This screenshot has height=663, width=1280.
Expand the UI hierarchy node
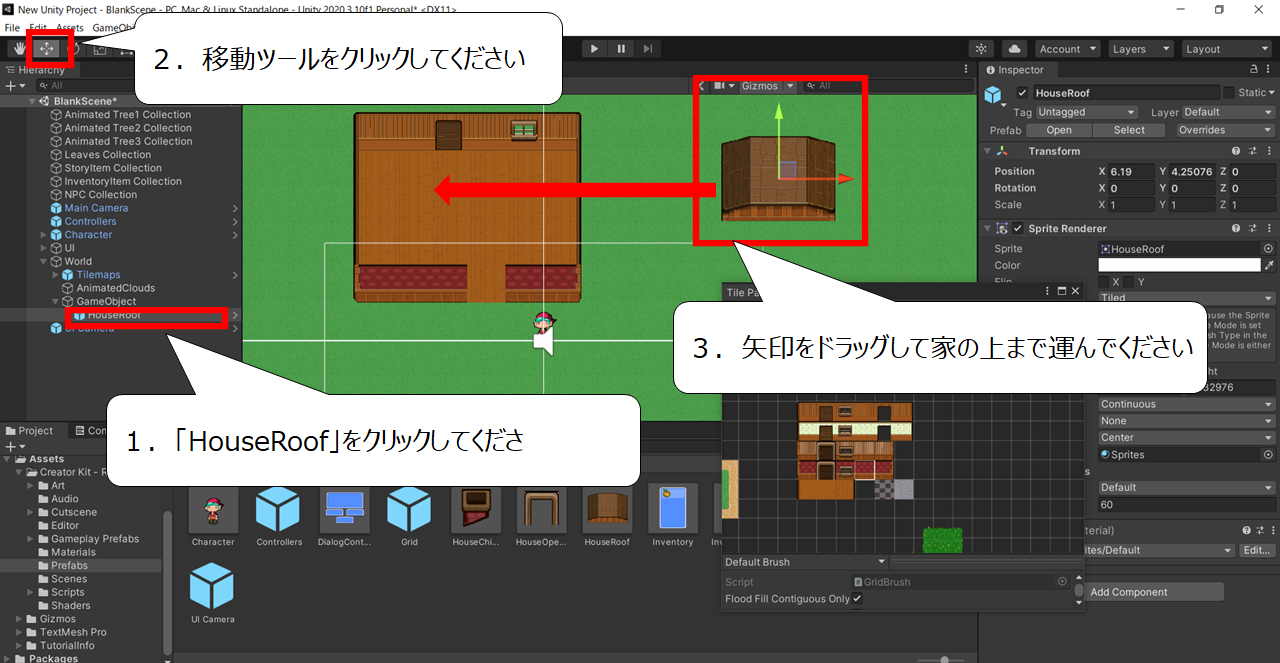(x=44, y=248)
